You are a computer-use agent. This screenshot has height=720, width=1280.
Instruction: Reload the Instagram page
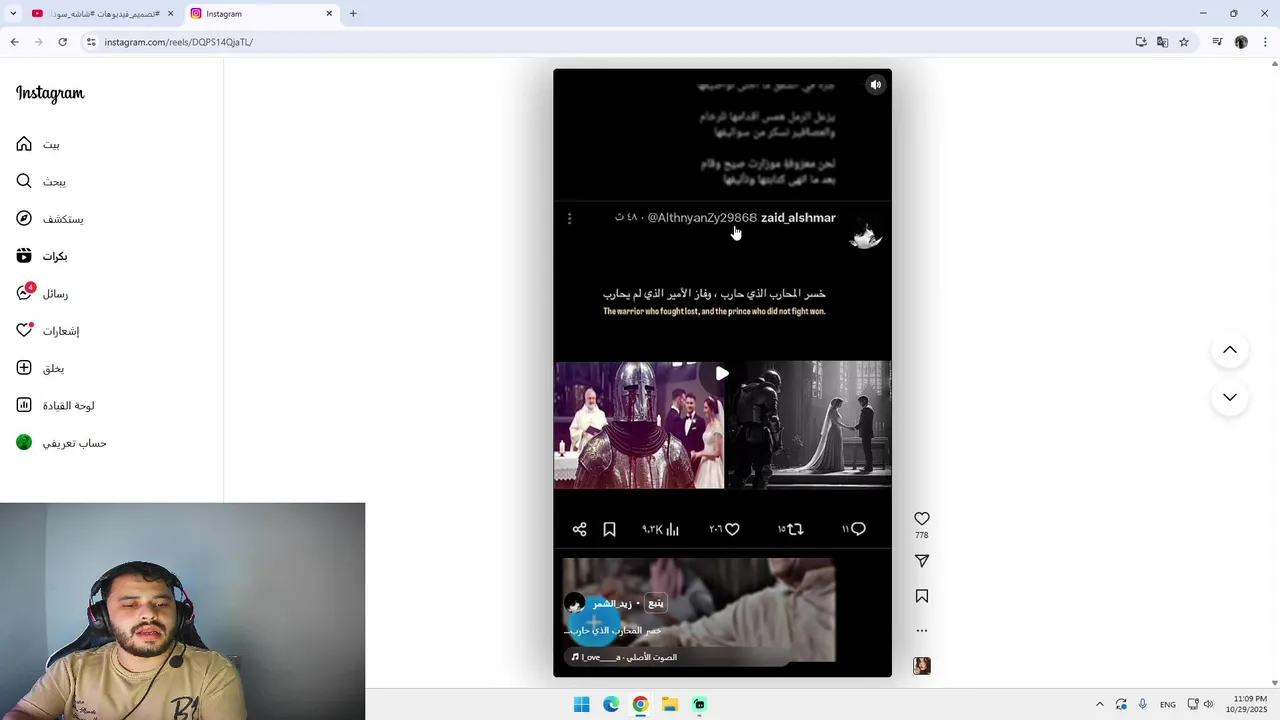[62, 42]
